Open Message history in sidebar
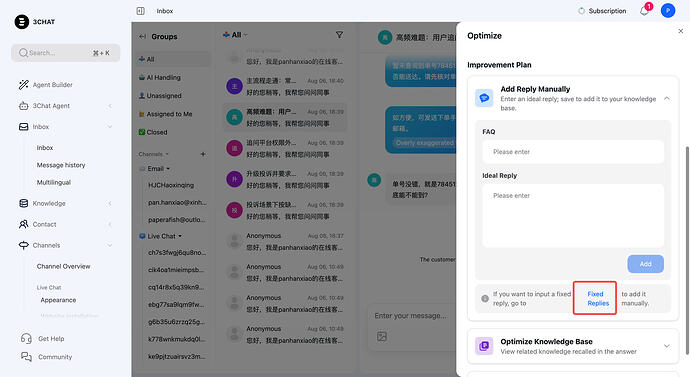The width and height of the screenshot is (690, 377). tap(61, 165)
